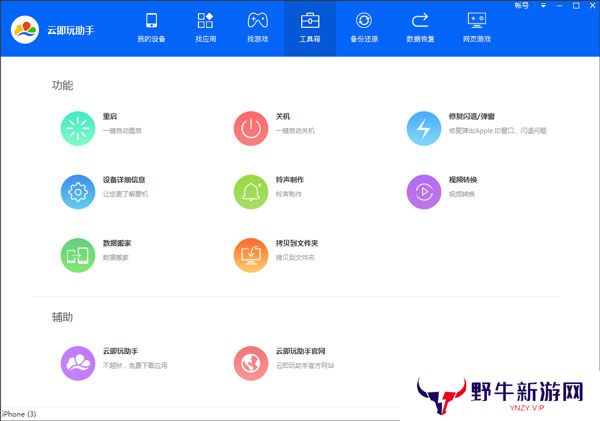Open the 设备详细信息 gear icon

pos(78,192)
